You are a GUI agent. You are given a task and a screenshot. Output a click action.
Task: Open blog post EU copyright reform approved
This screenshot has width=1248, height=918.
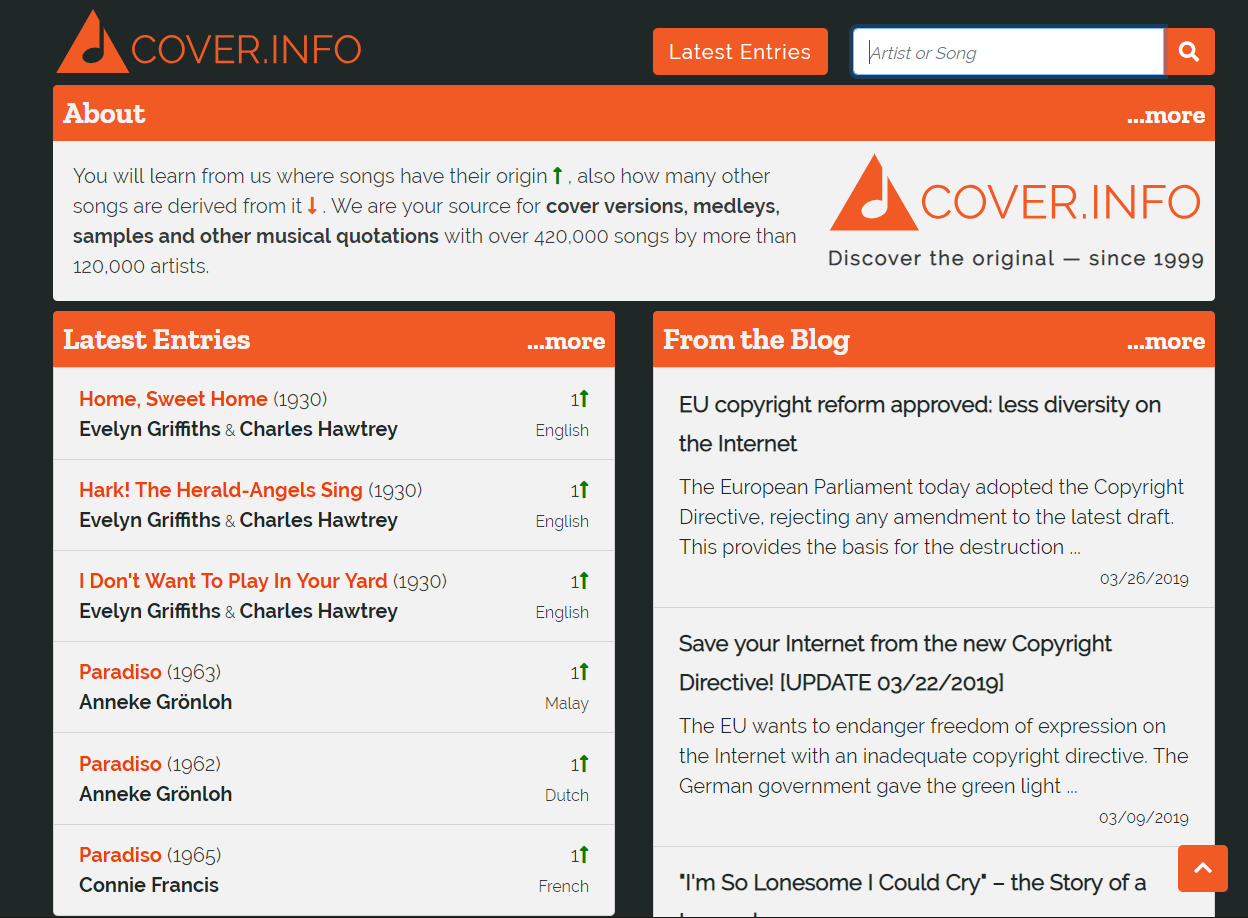(920, 424)
